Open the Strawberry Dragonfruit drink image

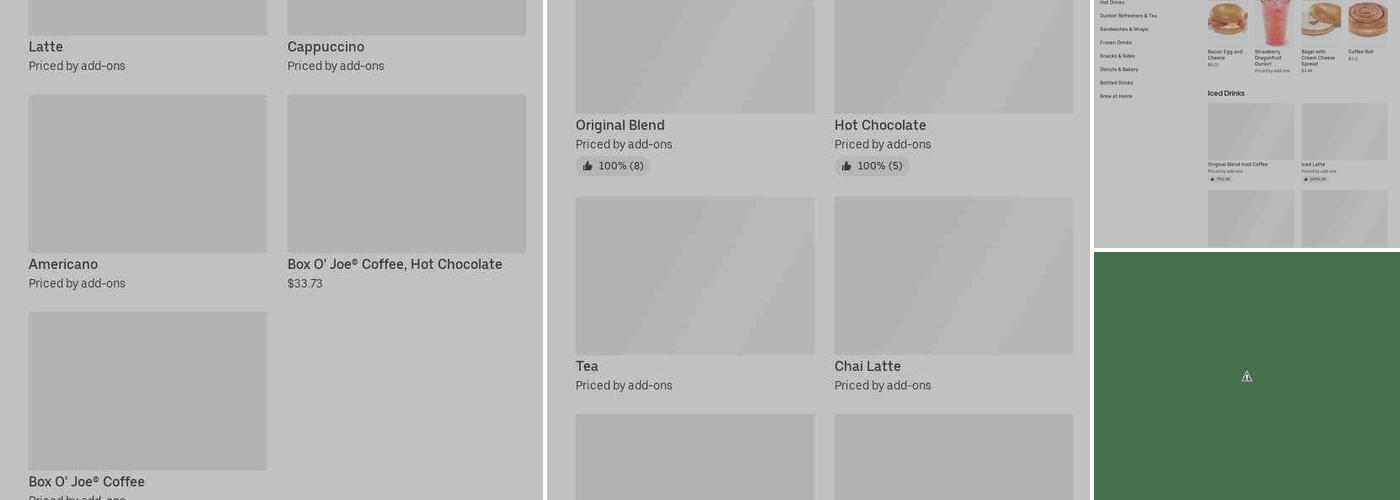(1274, 20)
